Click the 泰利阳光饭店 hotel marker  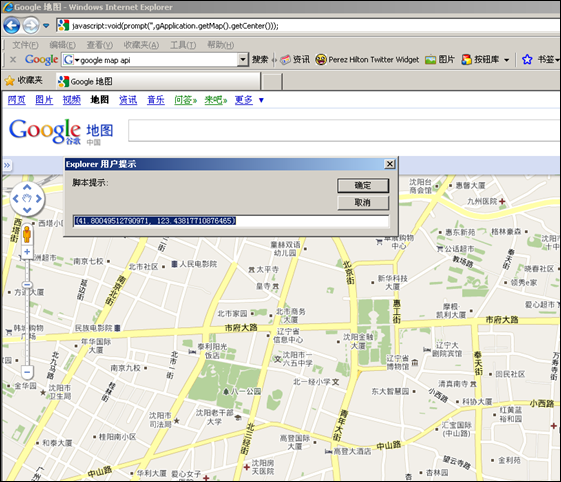tap(192, 352)
